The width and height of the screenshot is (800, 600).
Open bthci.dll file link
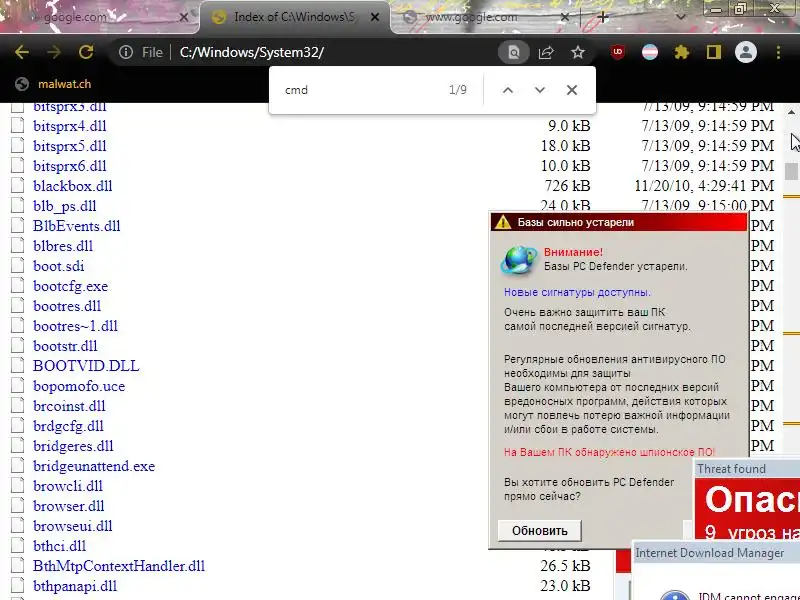[x=60, y=546]
